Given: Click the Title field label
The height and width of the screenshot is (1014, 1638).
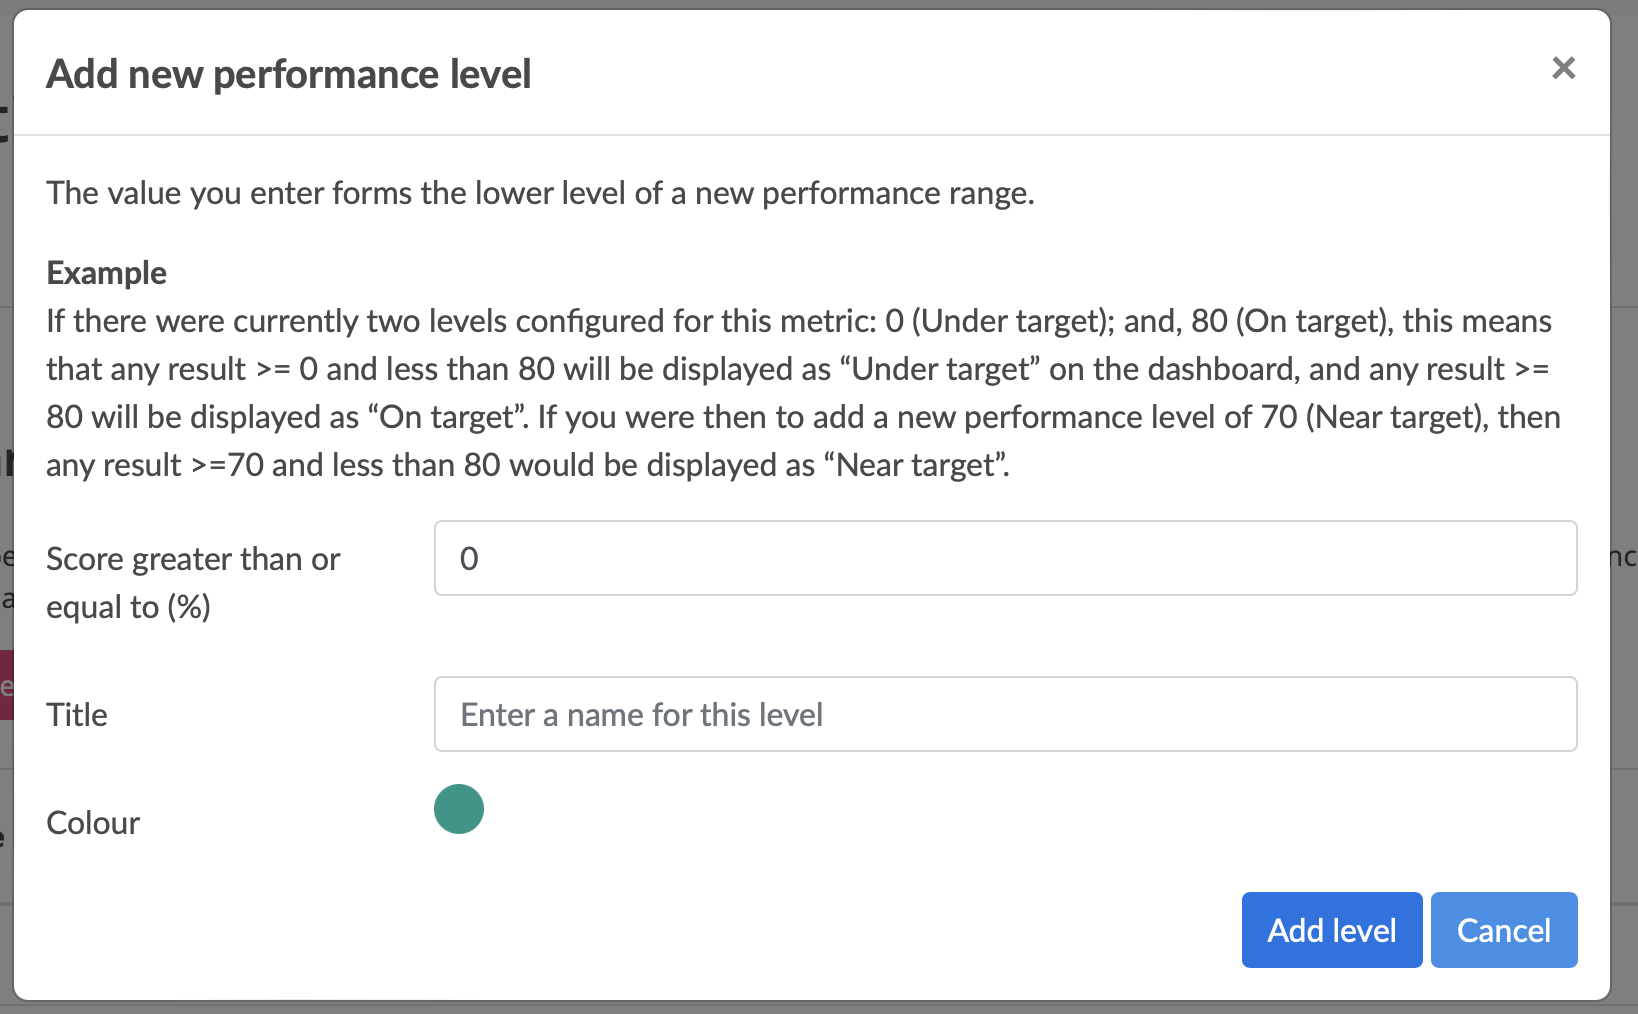Looking at the screenshot, I should pos(77,715).
